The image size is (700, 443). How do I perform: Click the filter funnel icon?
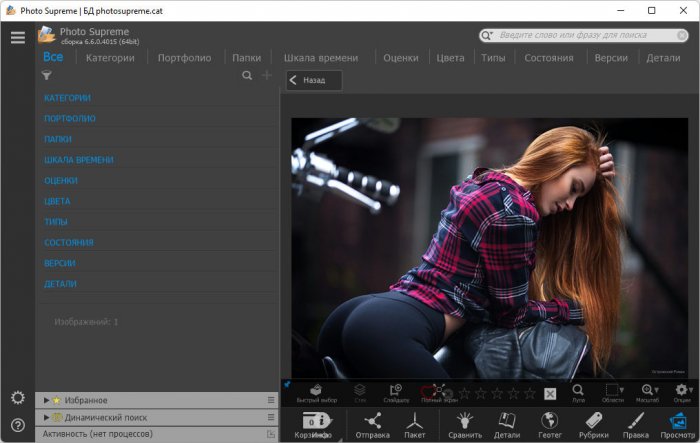click(46, 75)
